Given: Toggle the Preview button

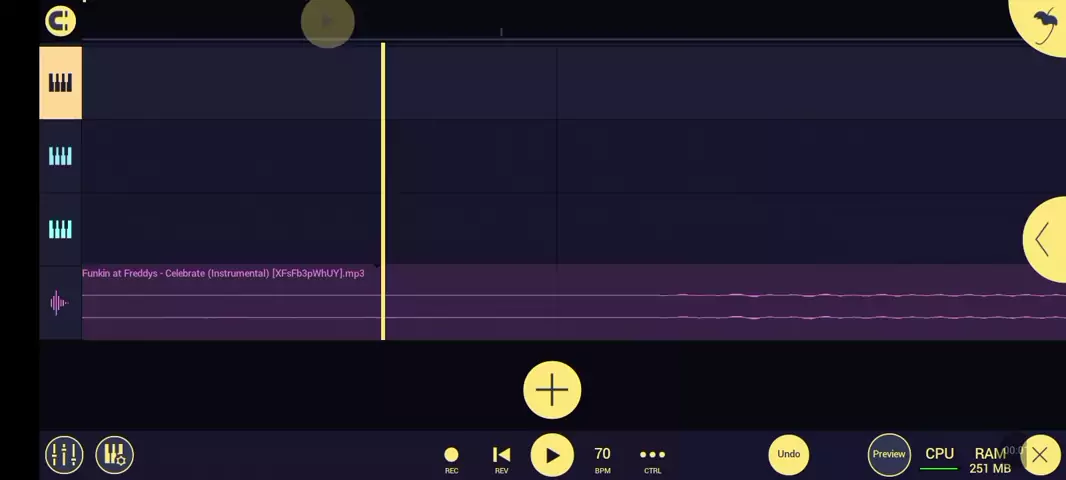Looking at the screenshot, I should pyautogui.click(x=888, y=455).
